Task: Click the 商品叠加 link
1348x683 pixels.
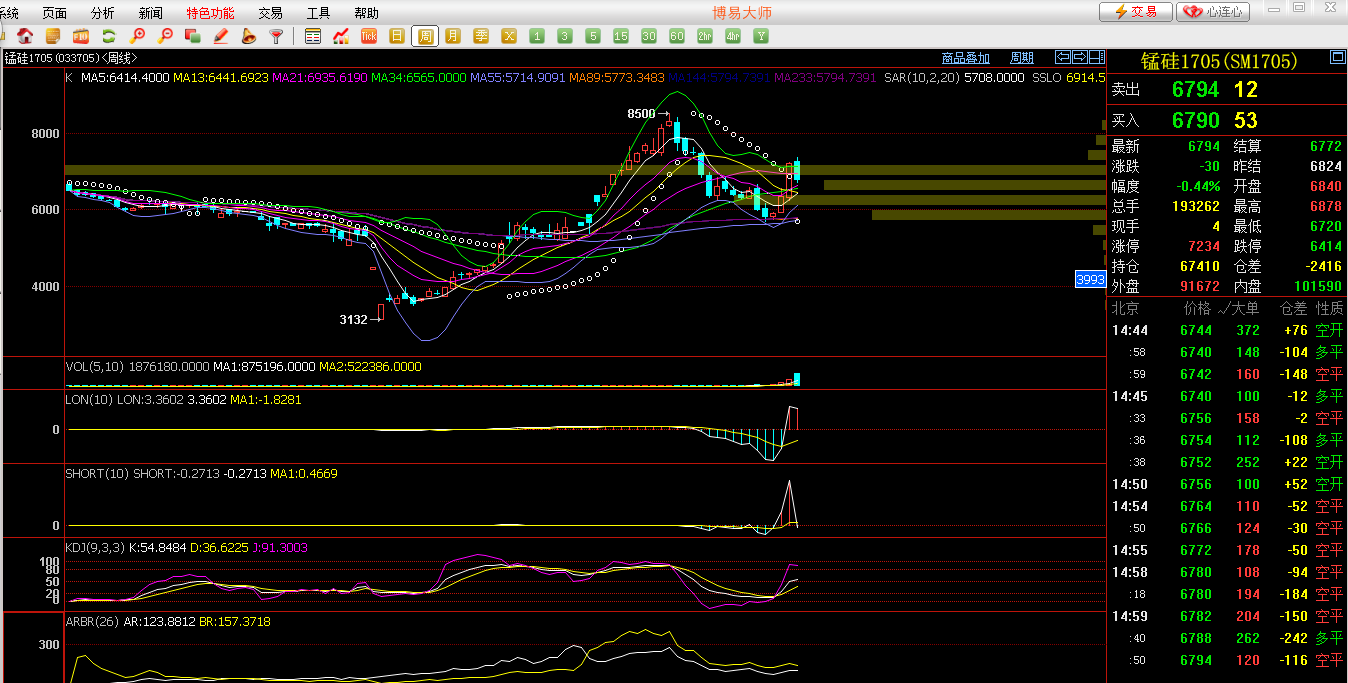Action: click(x=966, y=58)
